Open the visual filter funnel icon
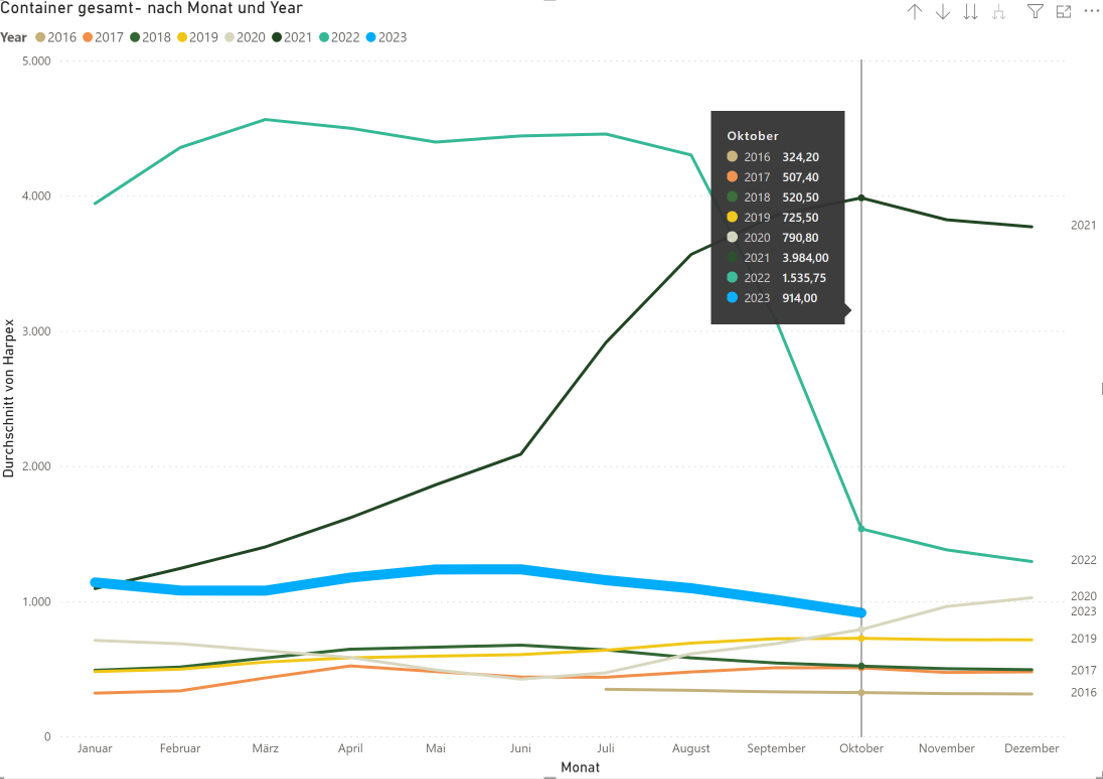This screenshot has height=779, width=1103. 1035,12
